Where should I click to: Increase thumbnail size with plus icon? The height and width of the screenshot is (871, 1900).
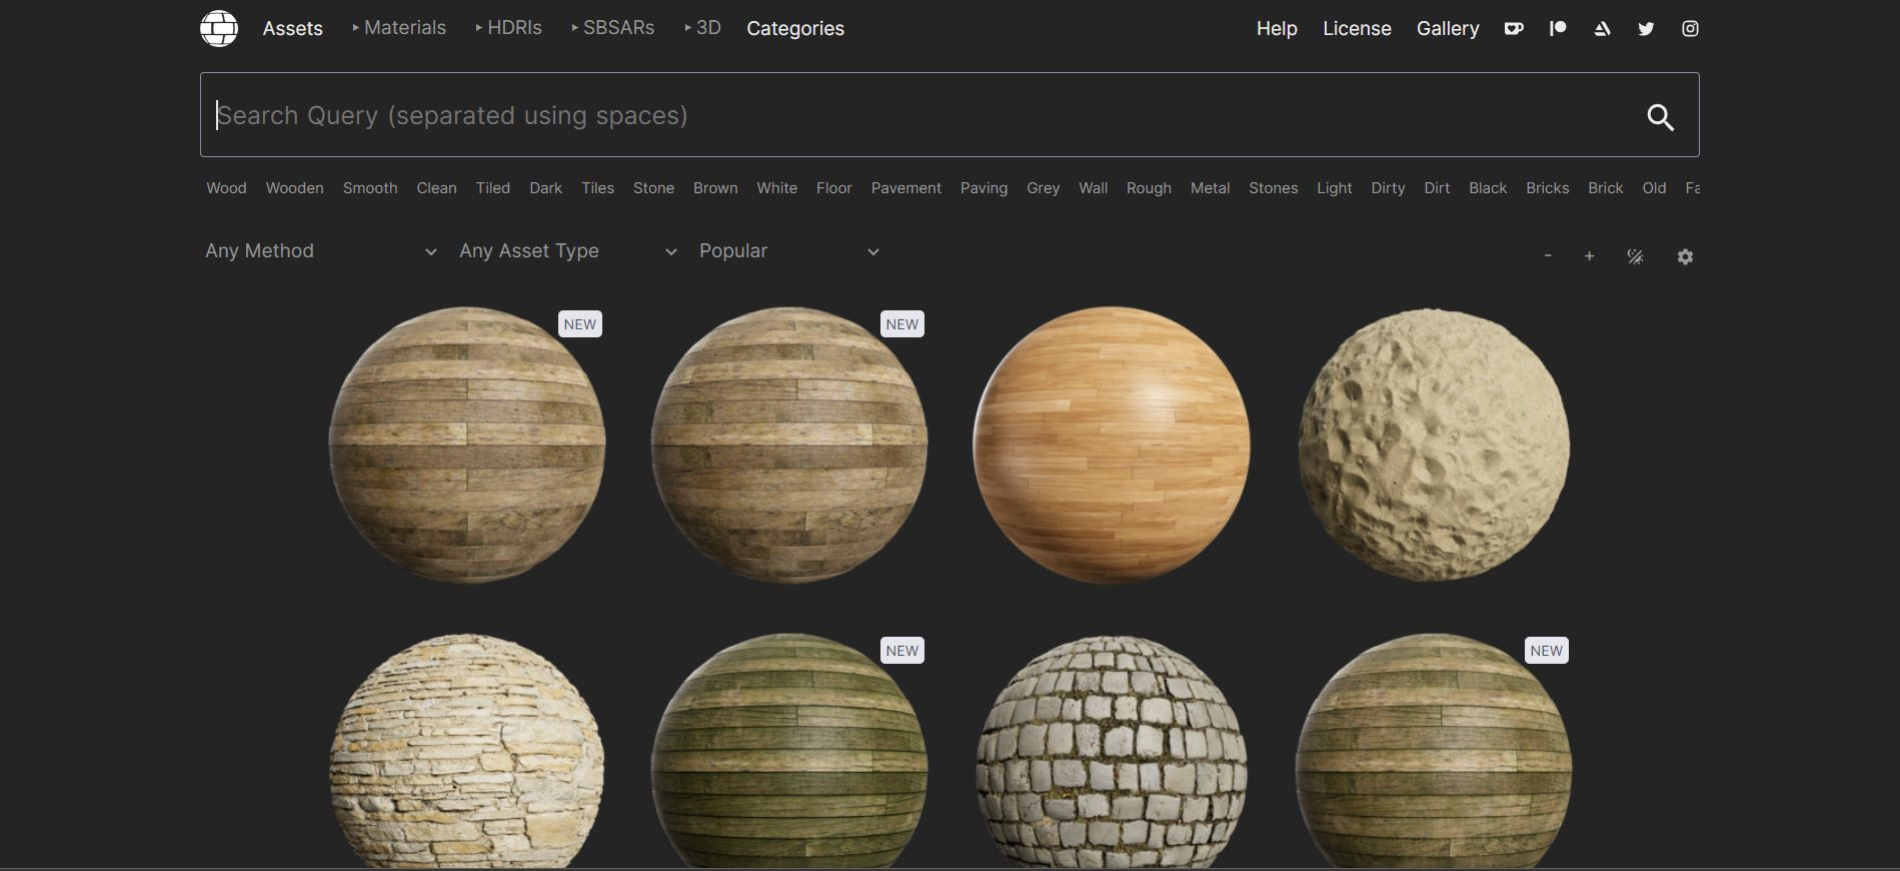coord(1589,256)
